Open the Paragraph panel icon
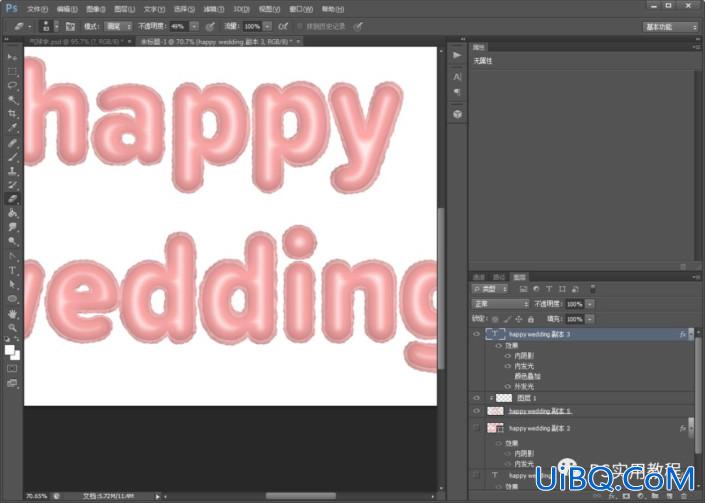705x503 pixels. point(457,92)
